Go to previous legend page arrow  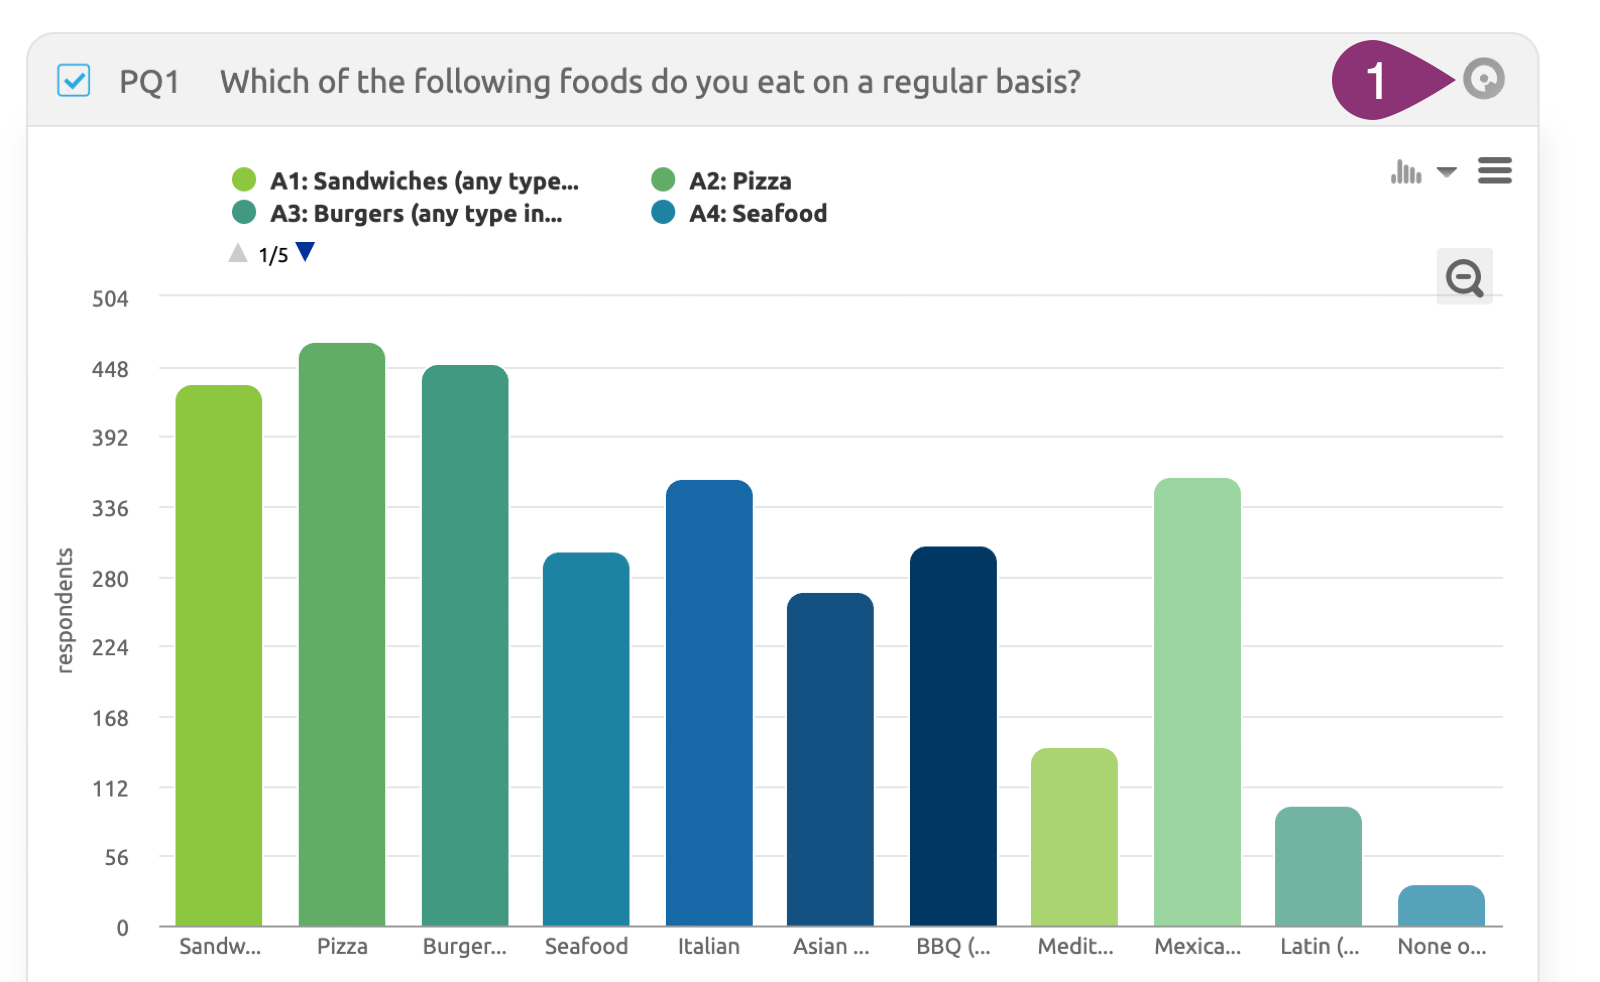[238, 253]
